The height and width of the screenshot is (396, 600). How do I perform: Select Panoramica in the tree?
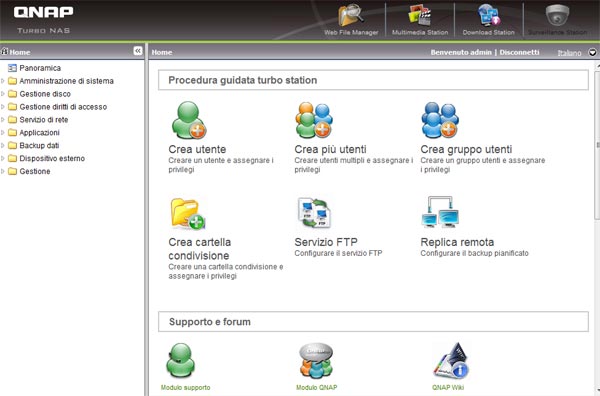click(40, 68)
